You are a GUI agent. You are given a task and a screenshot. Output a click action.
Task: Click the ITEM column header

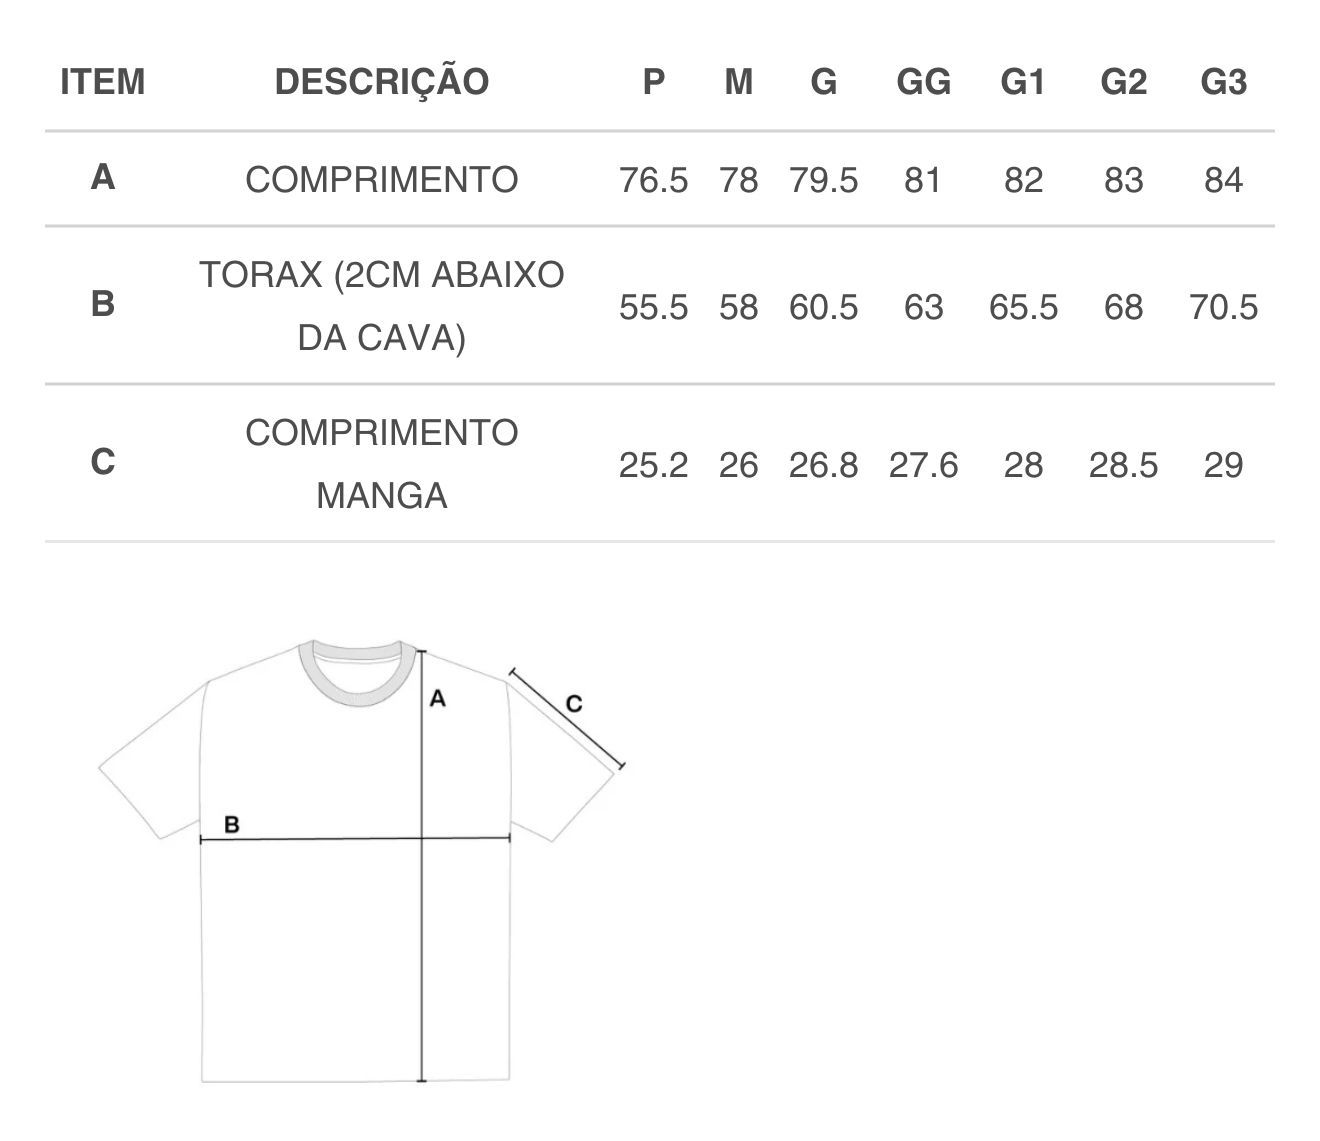point(102,81)
